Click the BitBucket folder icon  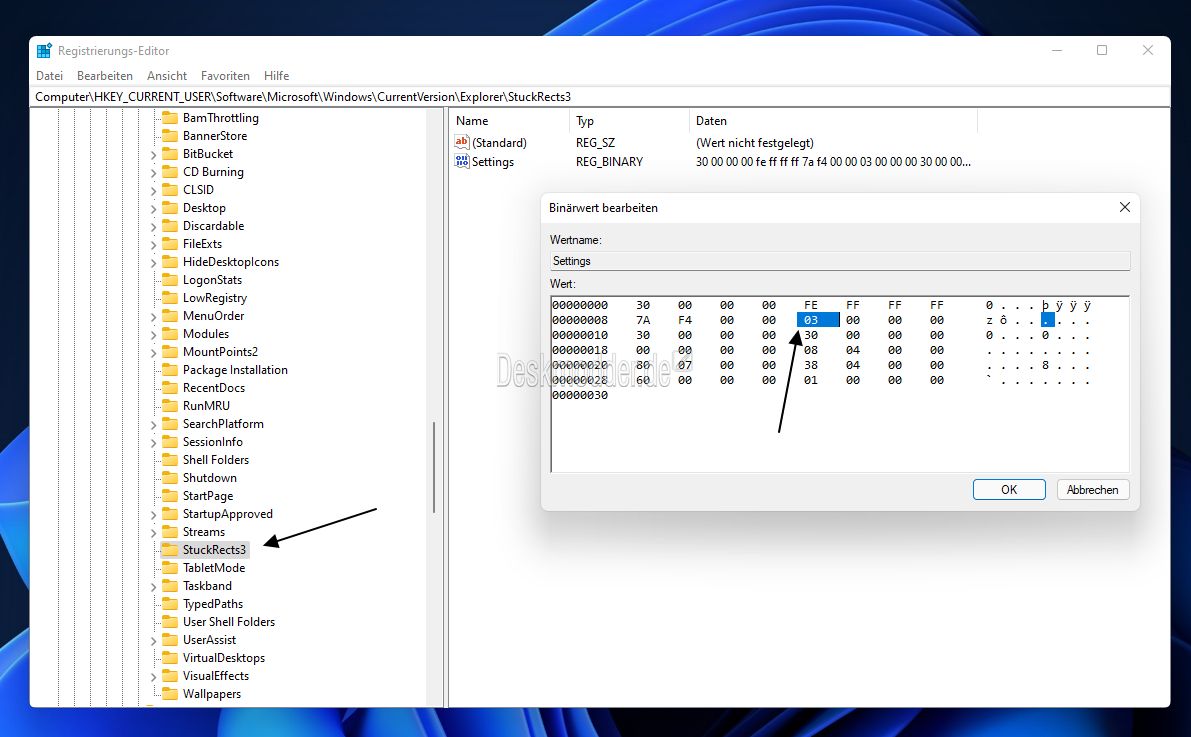(170, 153)
